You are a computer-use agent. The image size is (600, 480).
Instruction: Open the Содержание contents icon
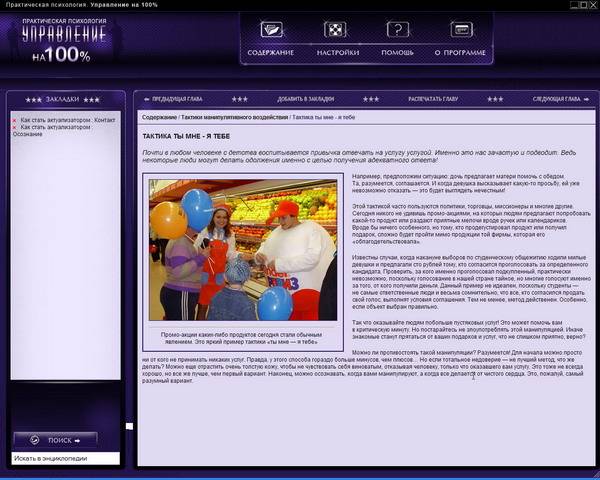271,30
